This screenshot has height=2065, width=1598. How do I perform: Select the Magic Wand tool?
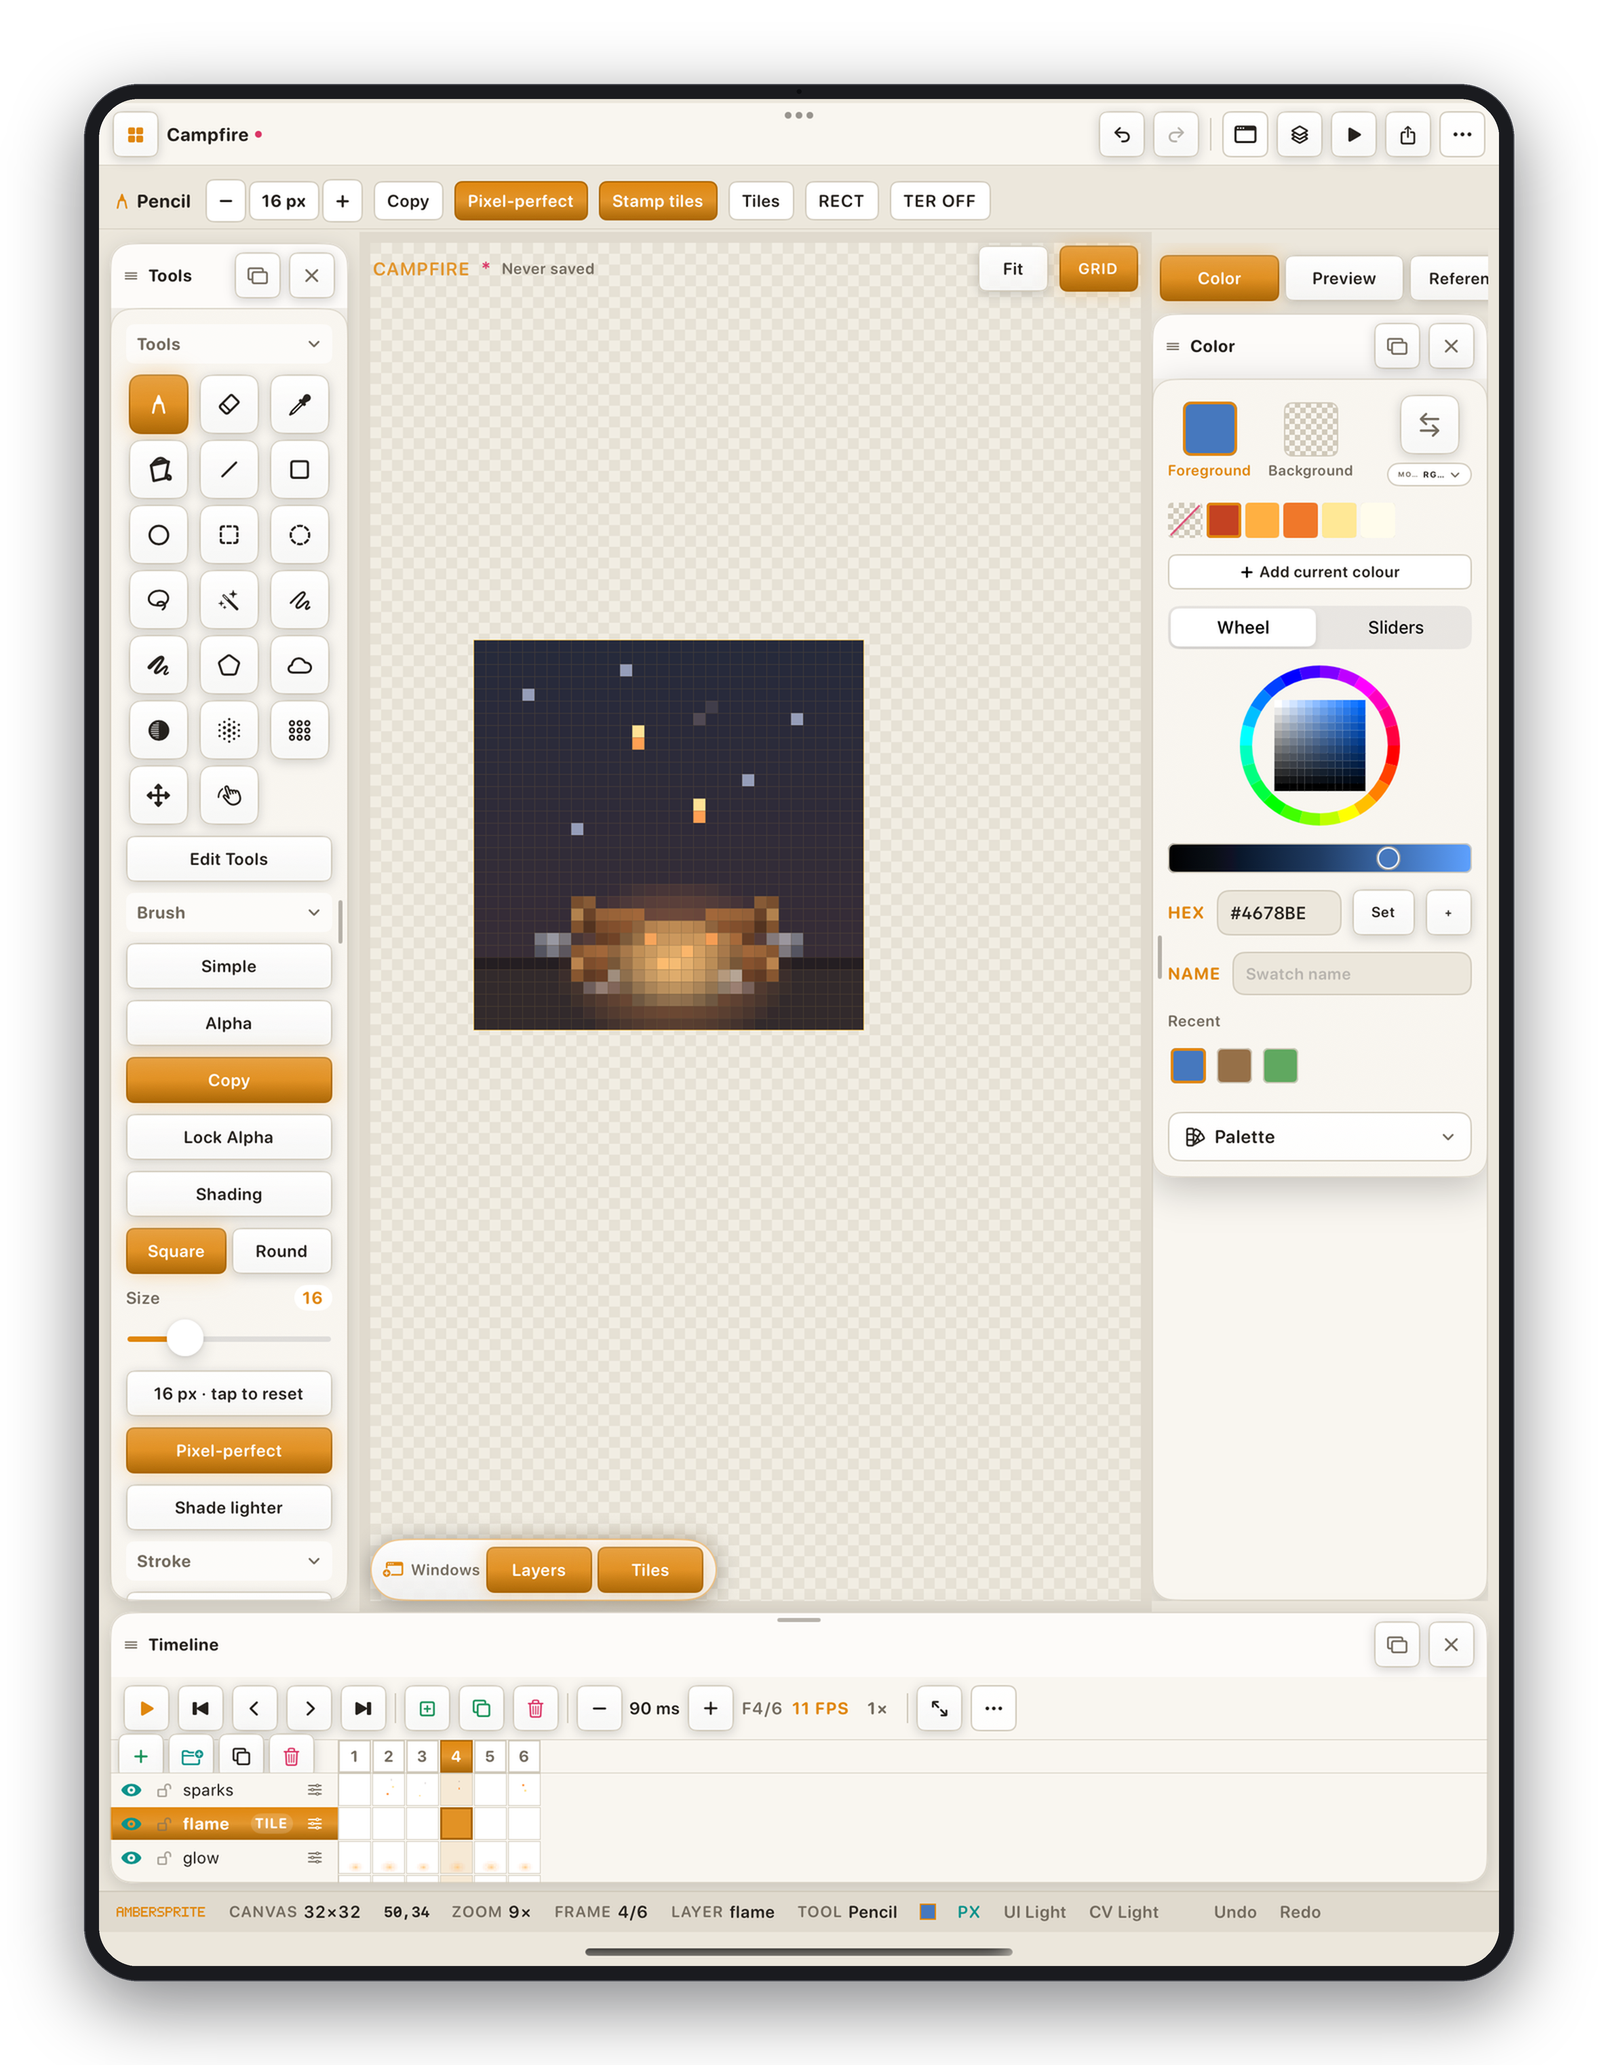pos(229,600)
